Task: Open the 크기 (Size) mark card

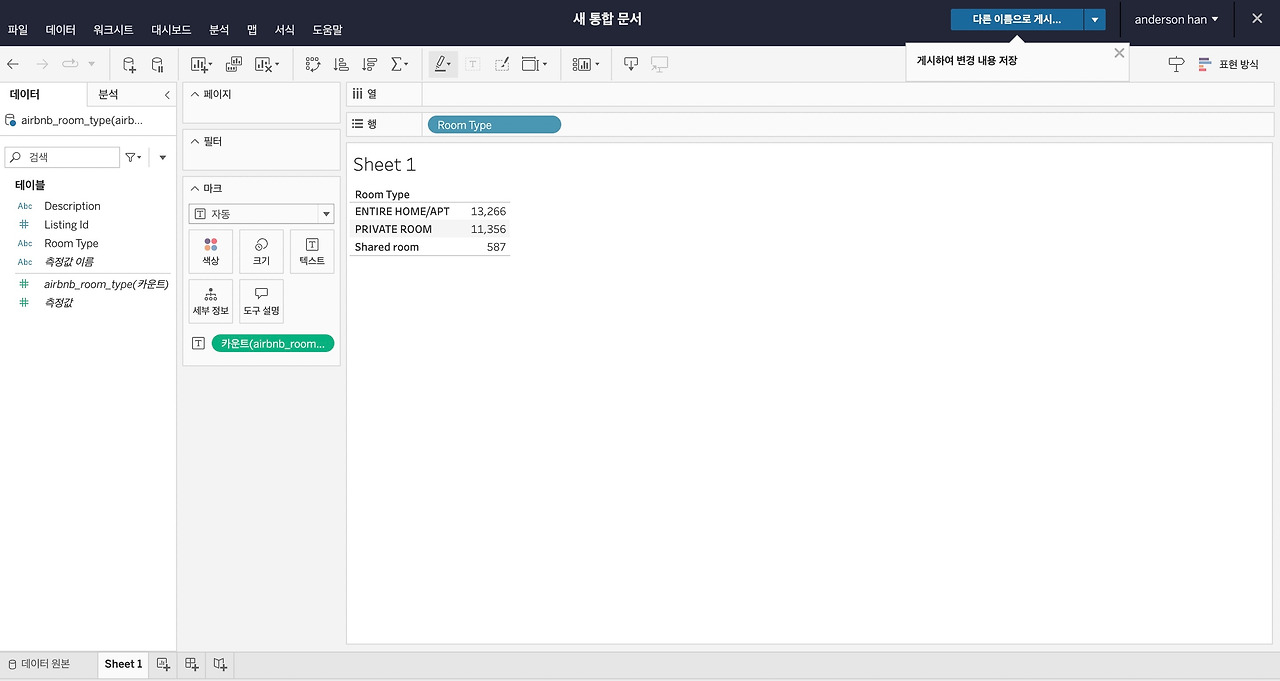Action: (x=261, y=252)
